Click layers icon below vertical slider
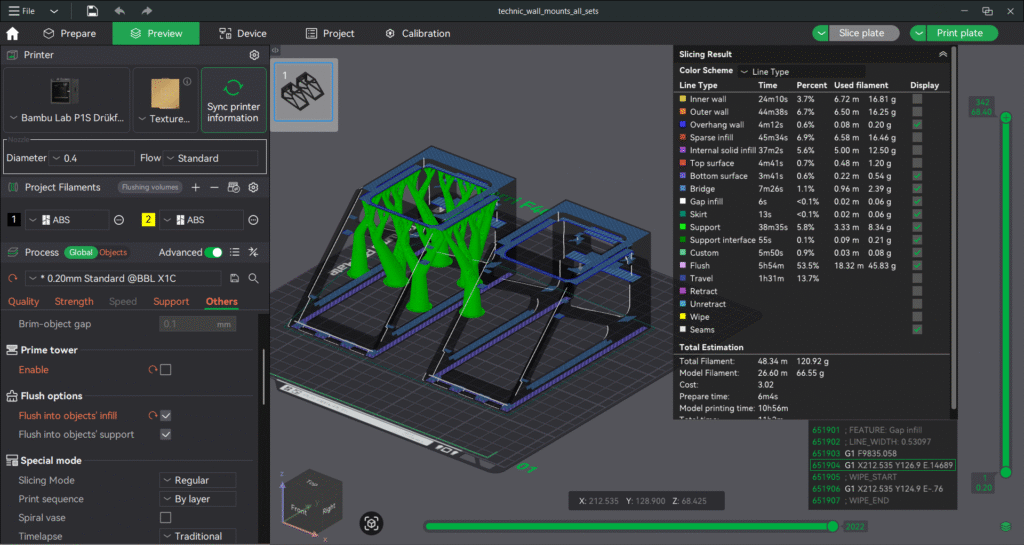The height and width of the screenshot is (545, 1024). point(1006,527)
